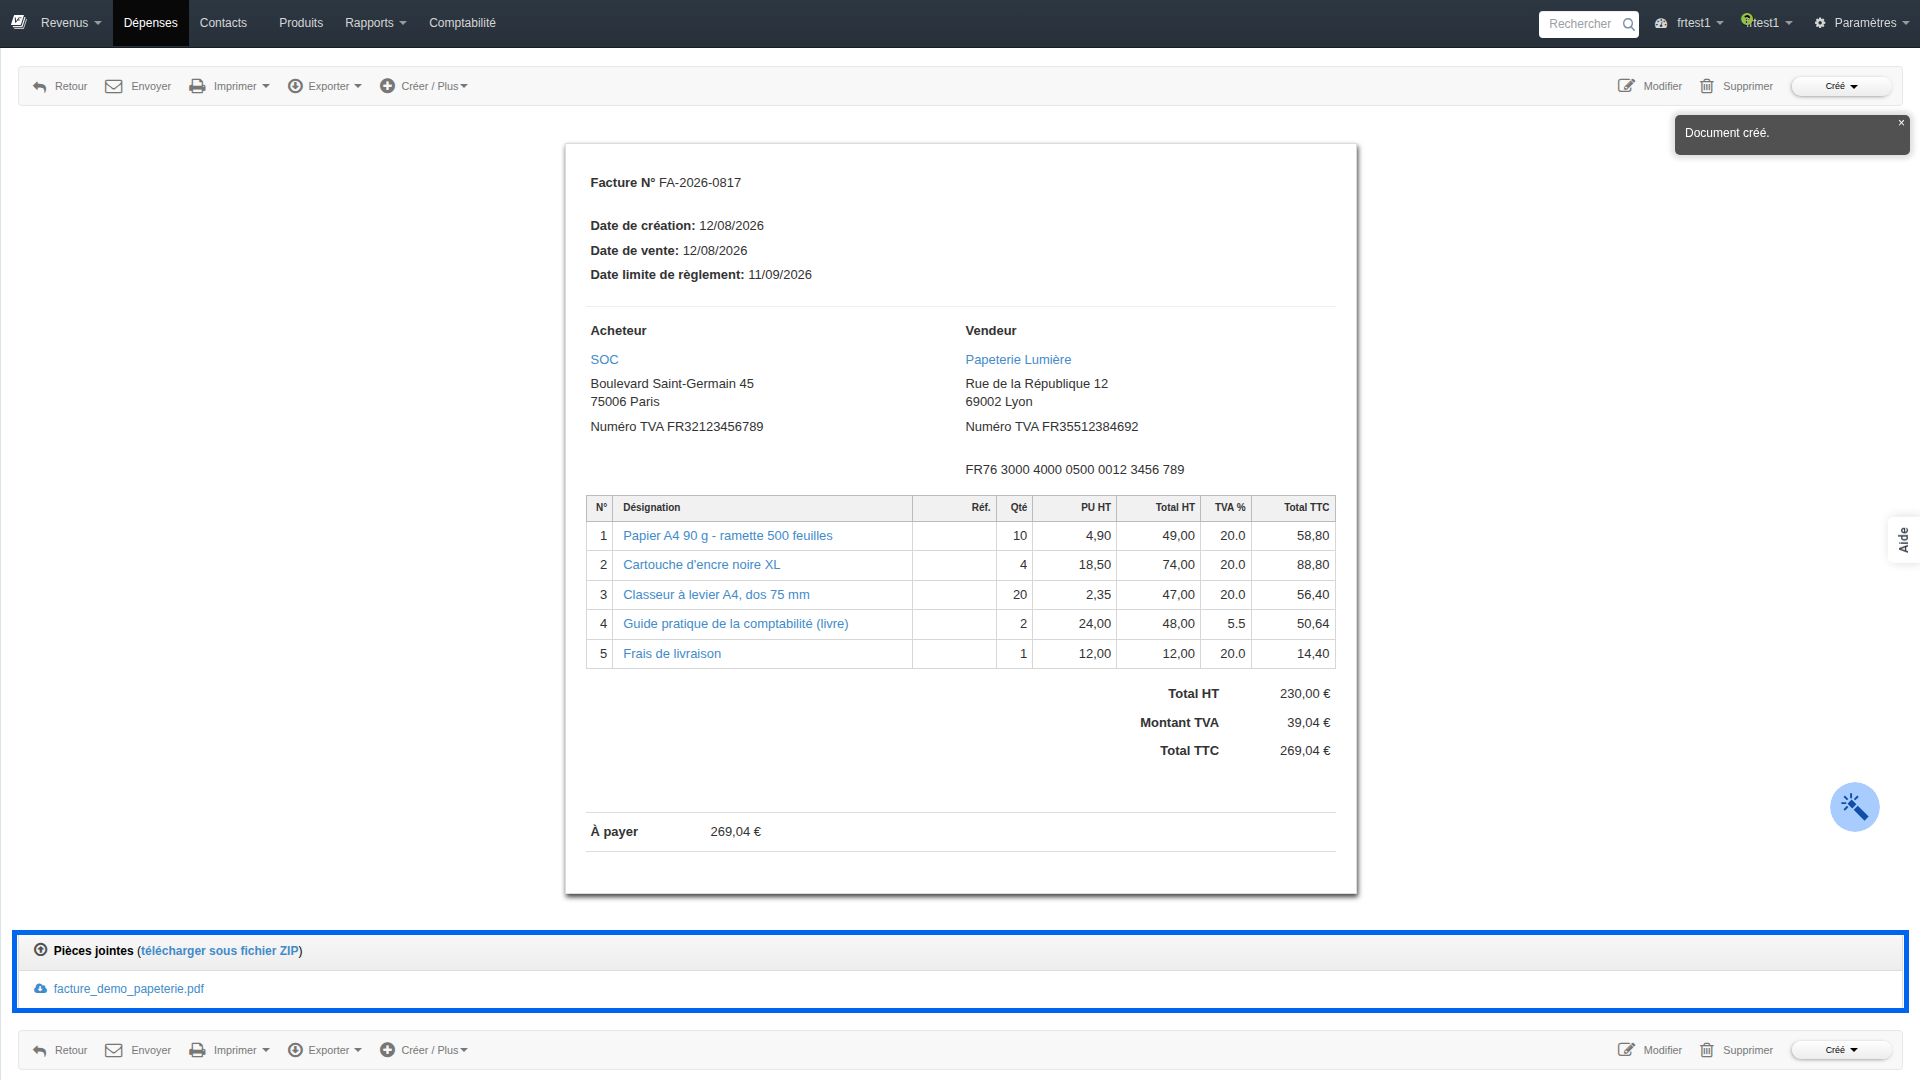
Task: Click the app logo icon in navbar
Action: tap(19, 22)
